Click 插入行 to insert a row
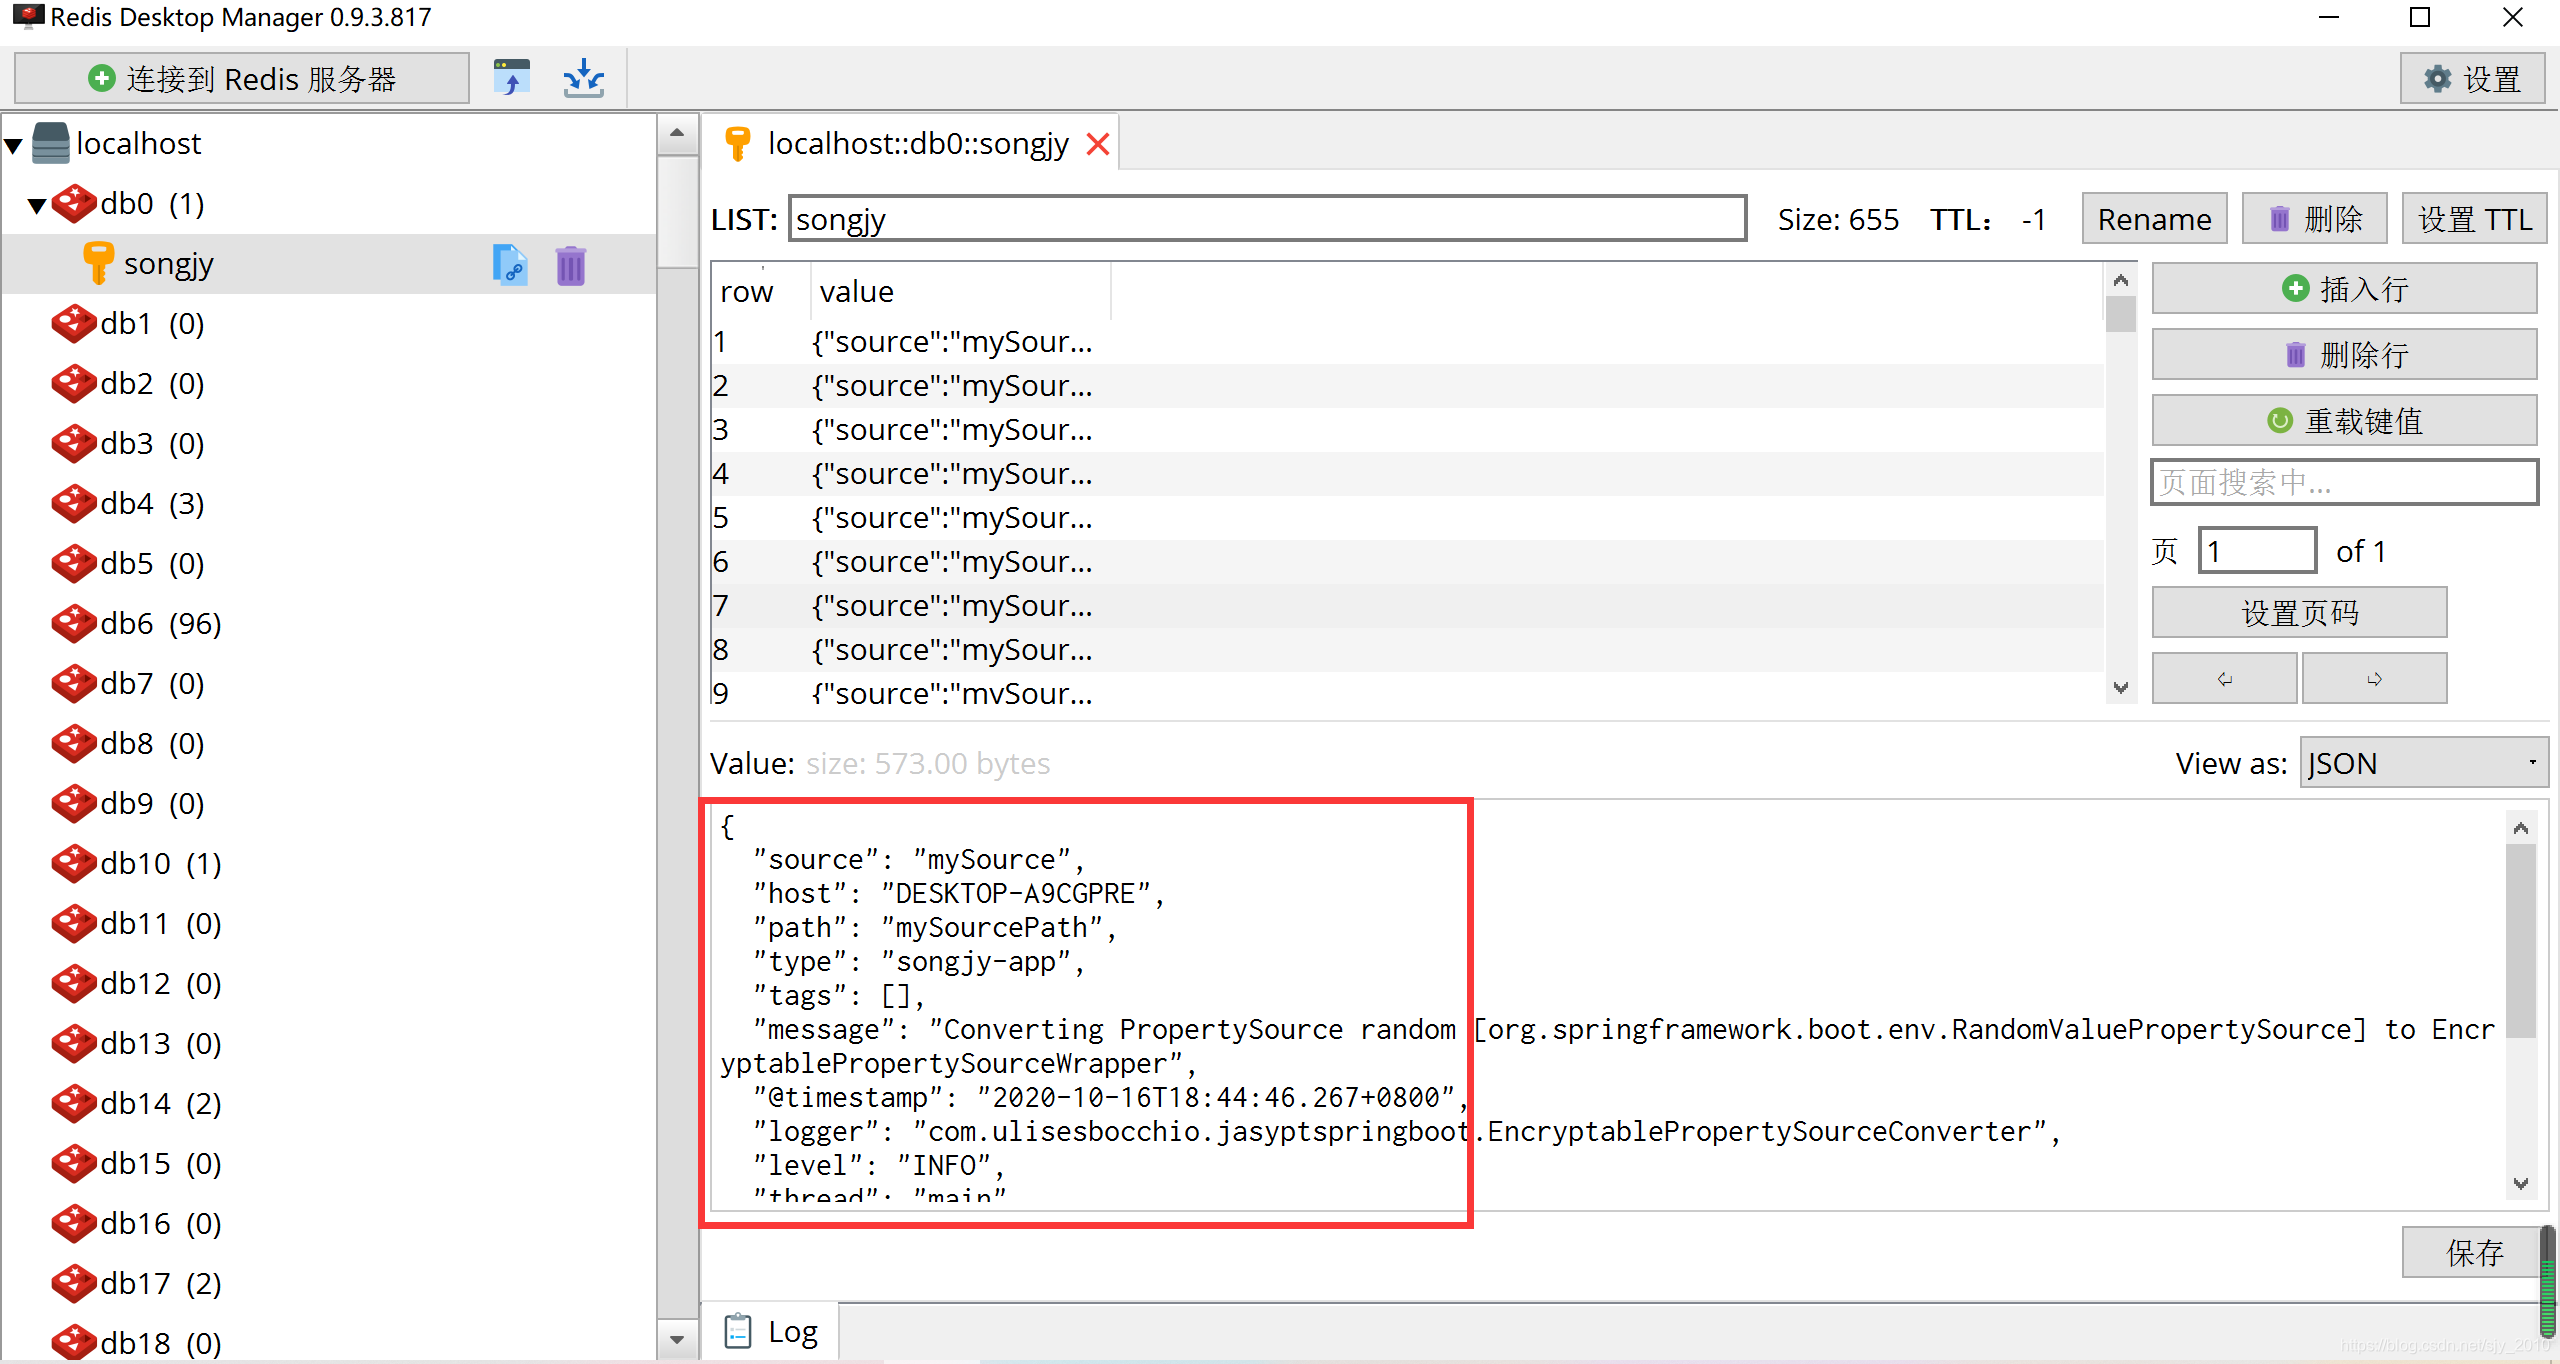This screenshot has height=1364, width=2560. point(2343,289)
